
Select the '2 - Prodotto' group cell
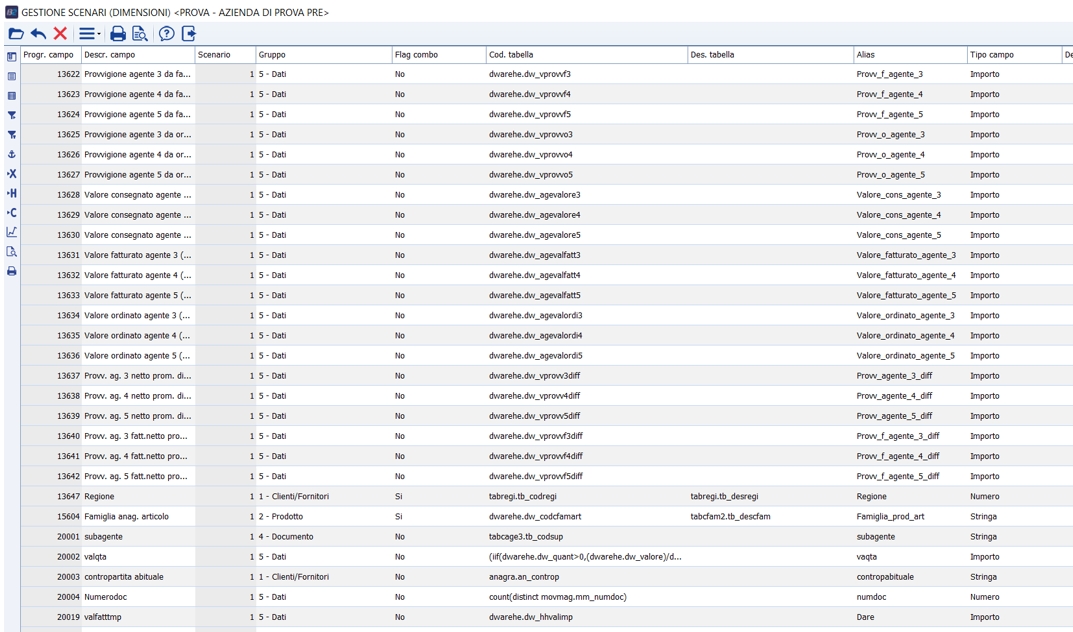click(x=324, y=516)
